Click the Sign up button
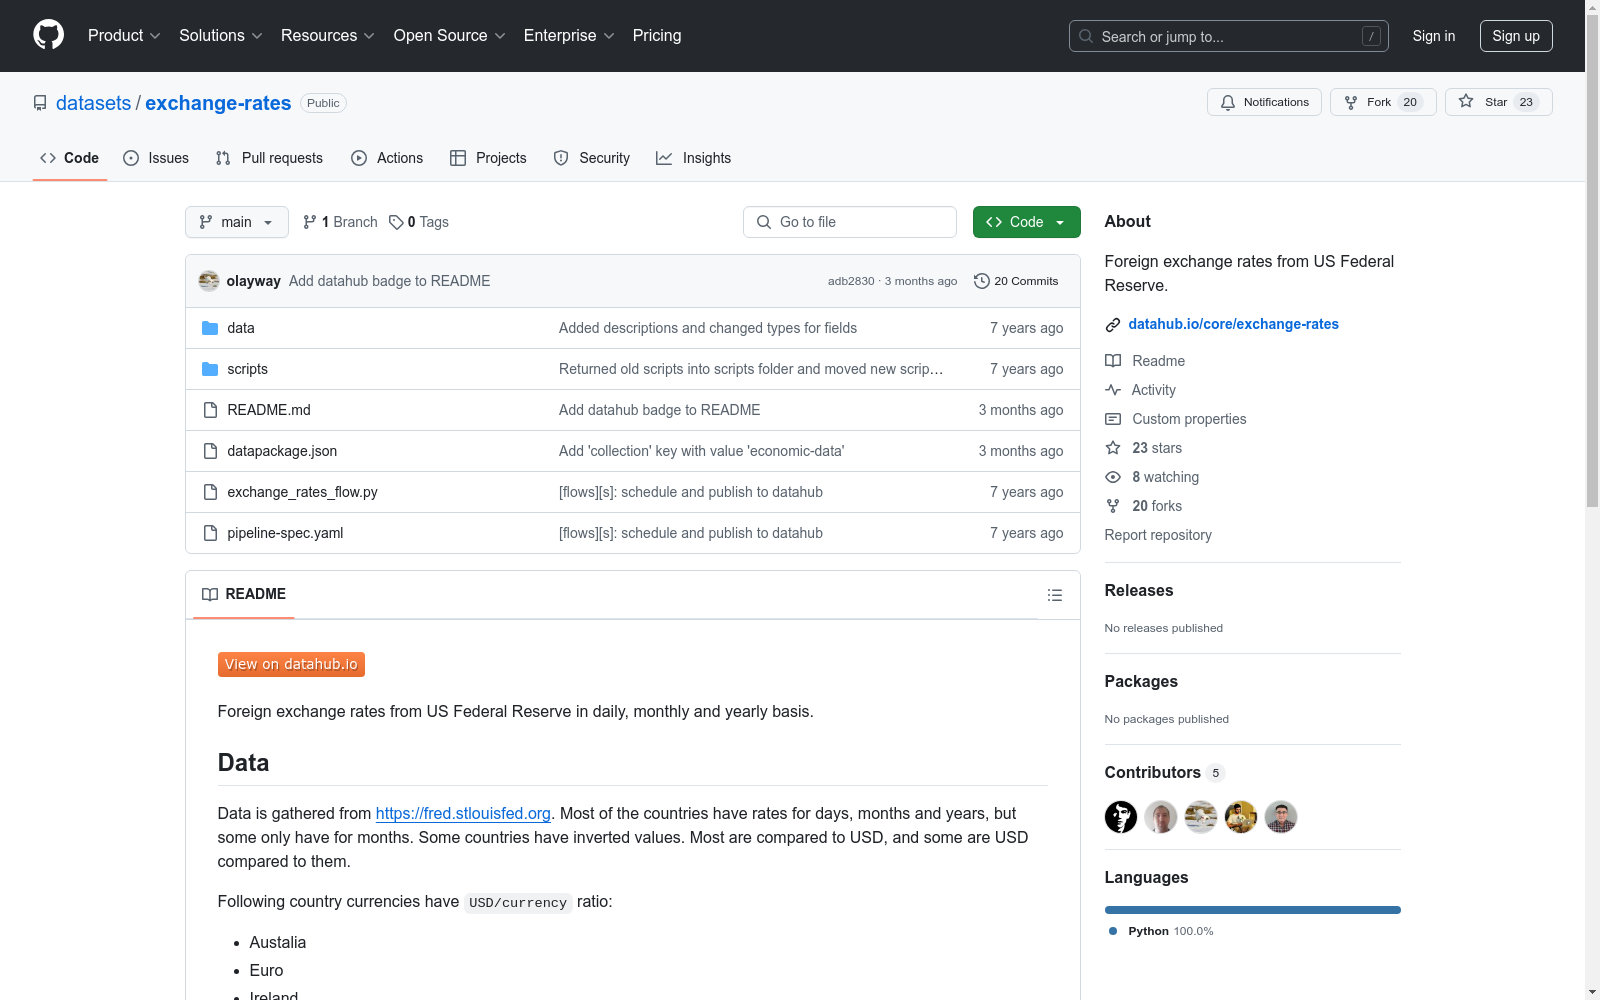 click(x=1516, y=36)
